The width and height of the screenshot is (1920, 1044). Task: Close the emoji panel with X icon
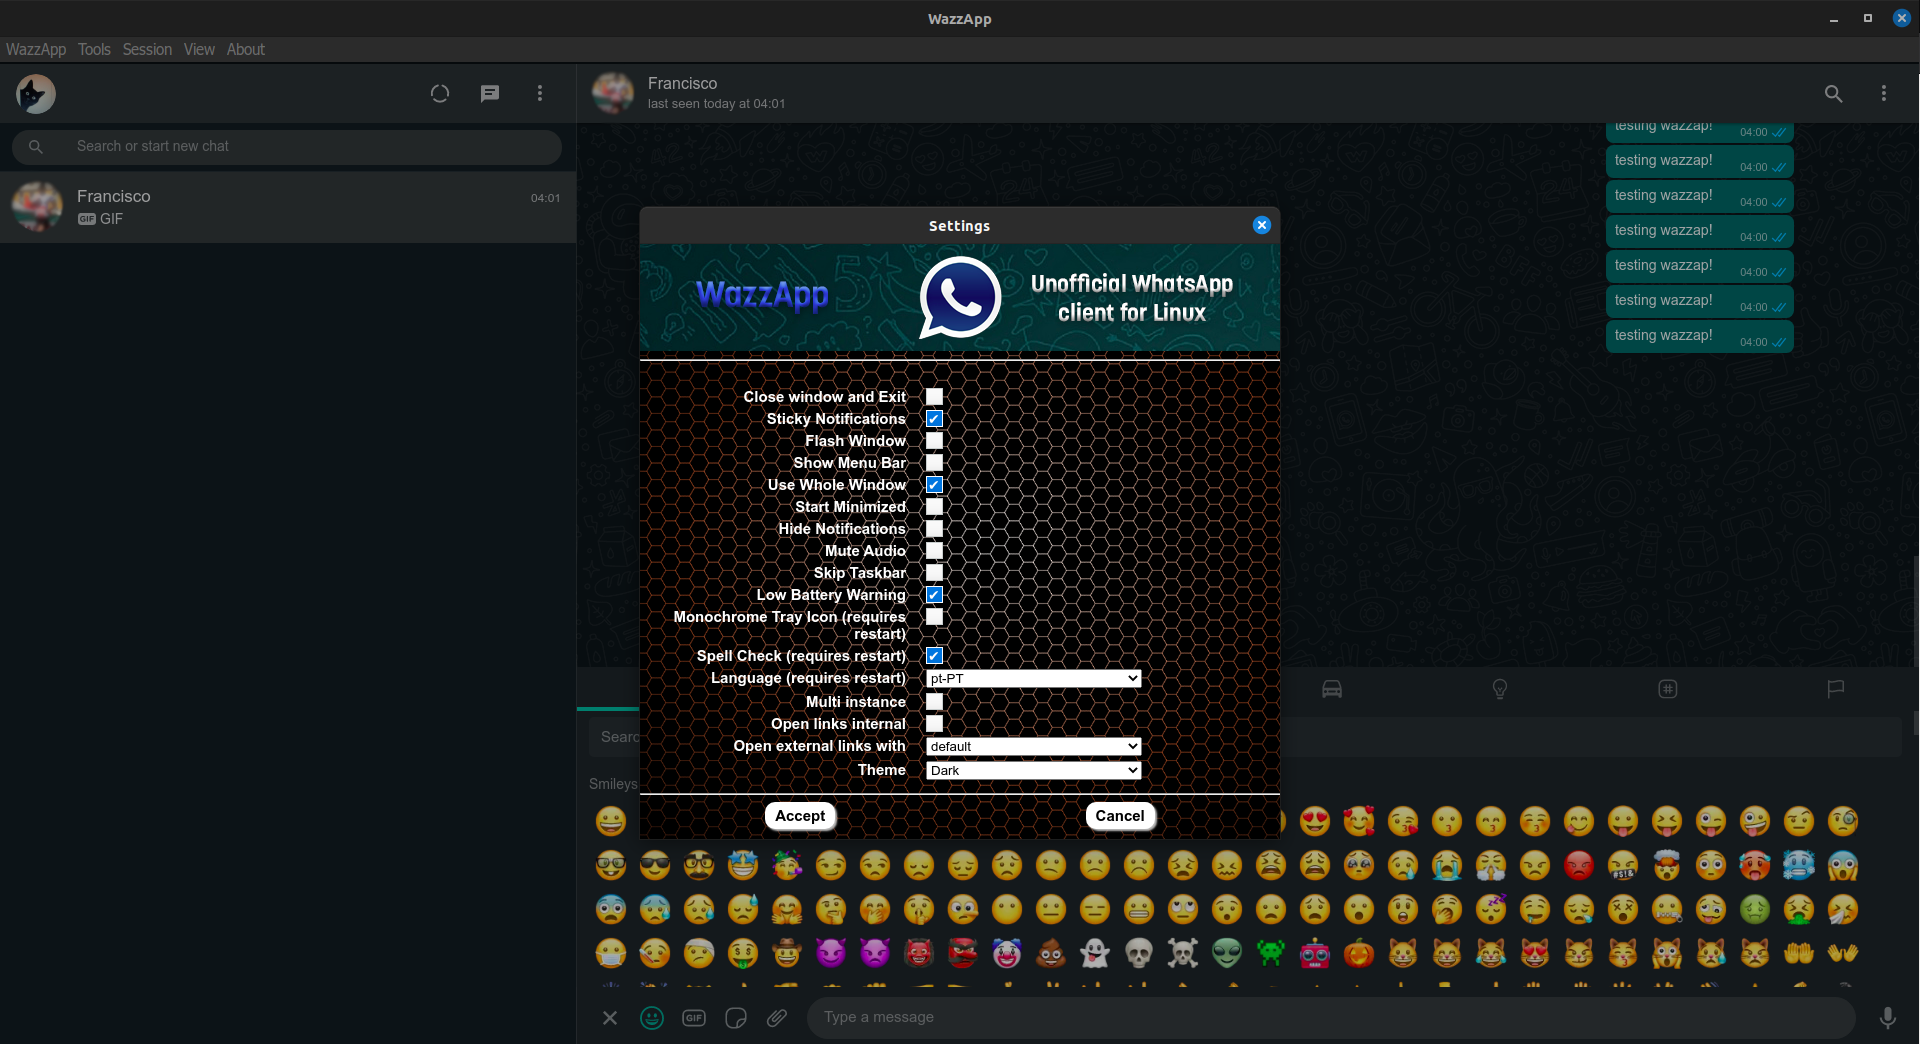610,1018
